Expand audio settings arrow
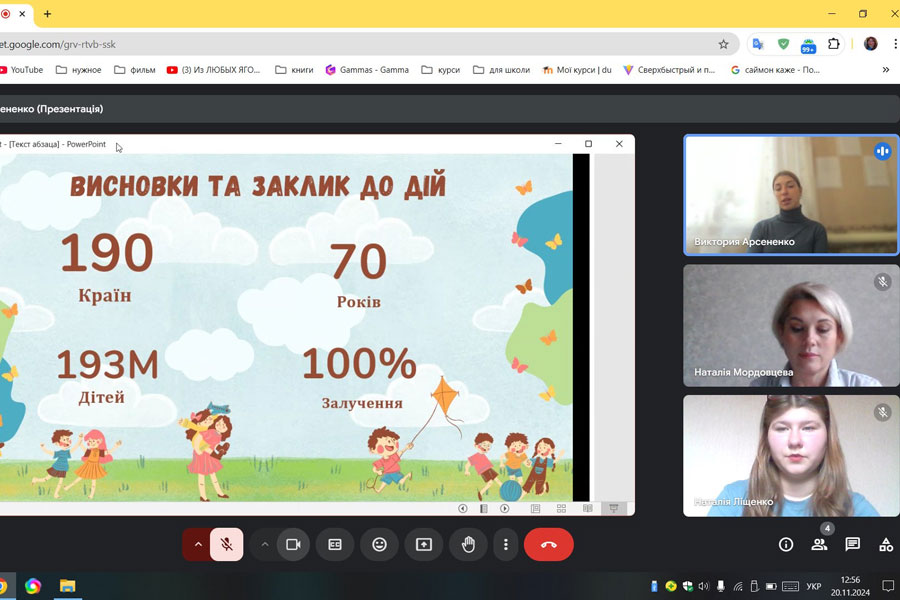Viewport: 900px width, 600px height. click(x=198, y=544)
